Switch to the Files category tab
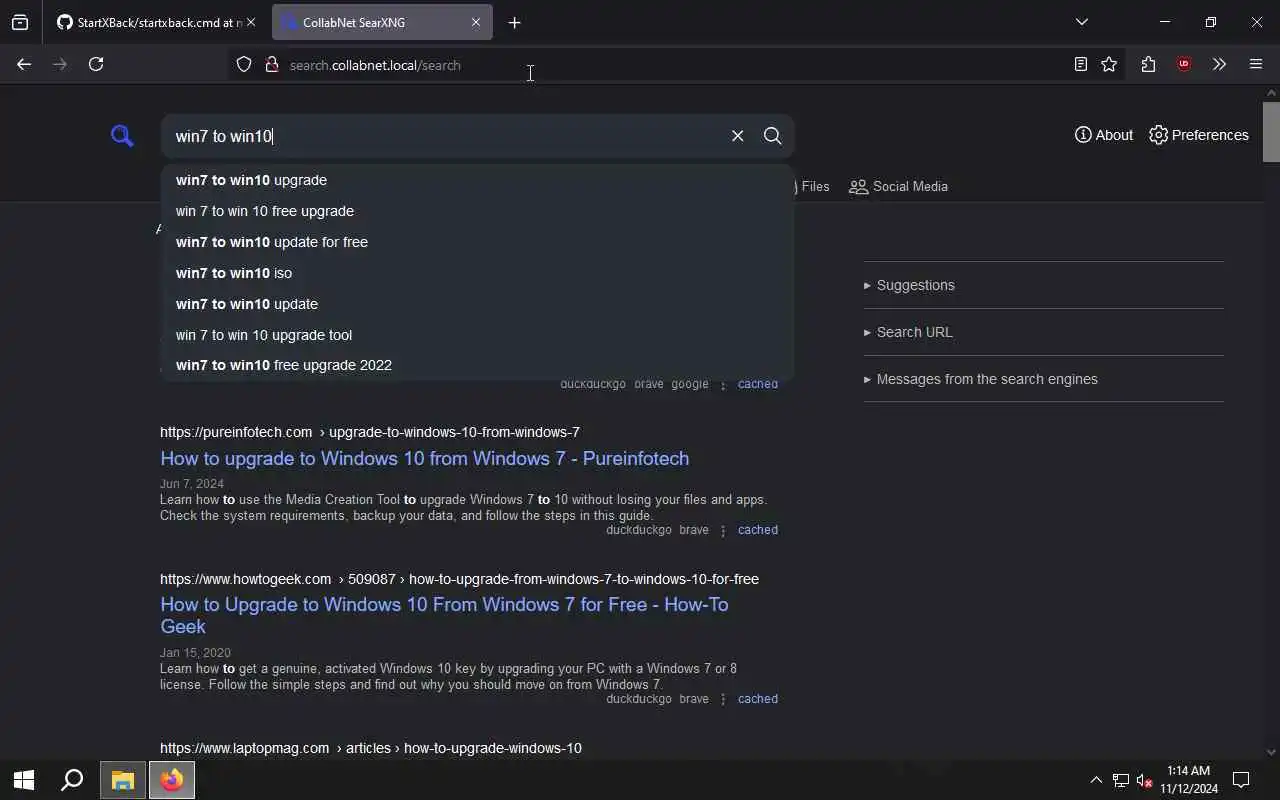 (x=812, y=186)
